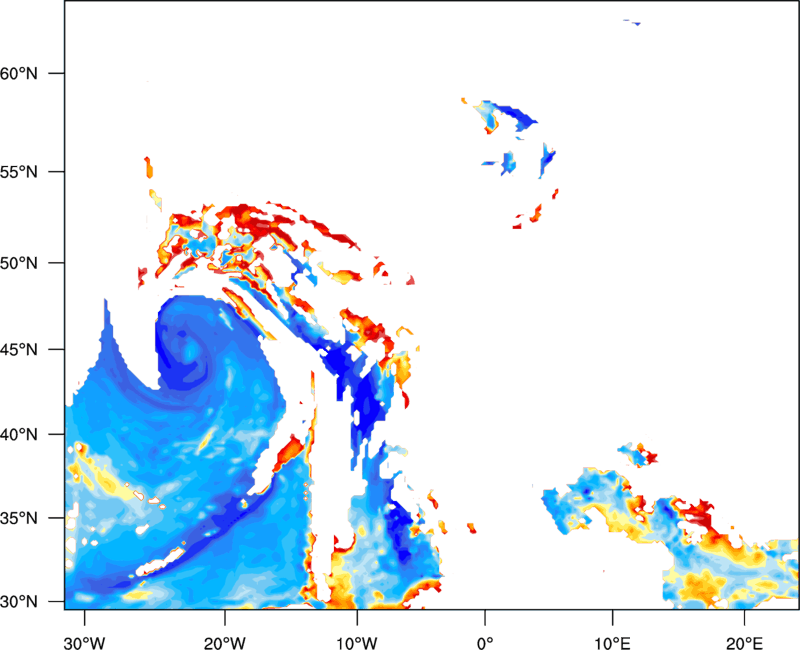The width and height of the screenshot is (800, 650).
Task: Click the 35°N latitude label
Action: tap(19, 518)
